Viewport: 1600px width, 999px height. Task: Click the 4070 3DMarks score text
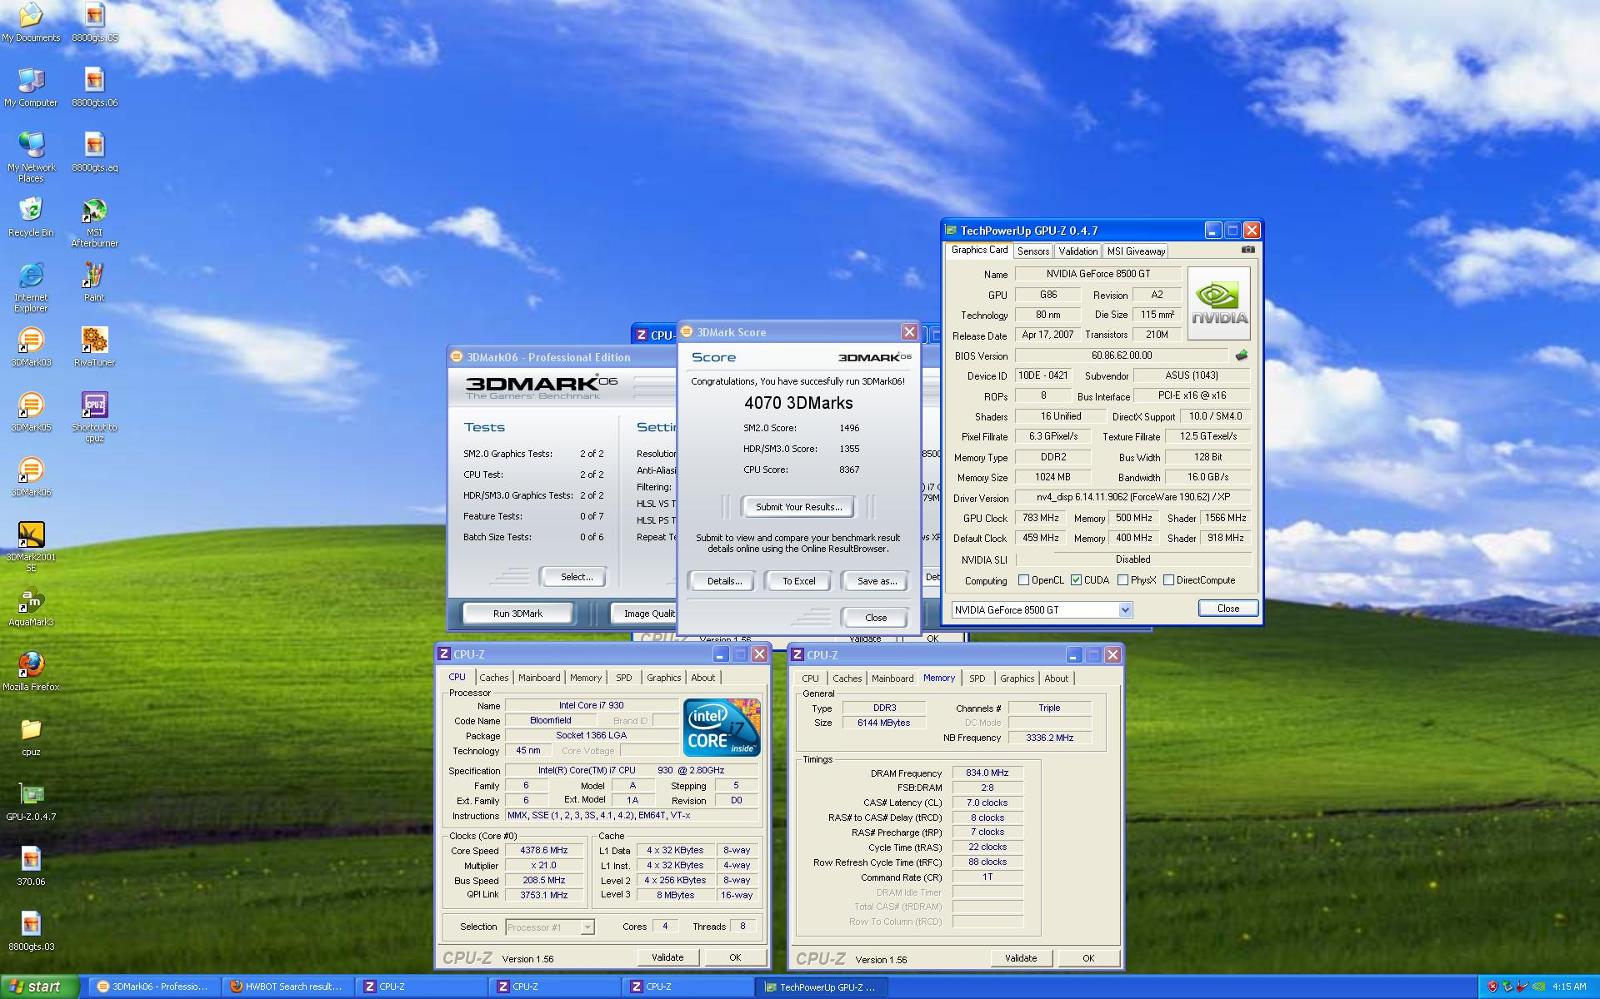pos(798,403)
